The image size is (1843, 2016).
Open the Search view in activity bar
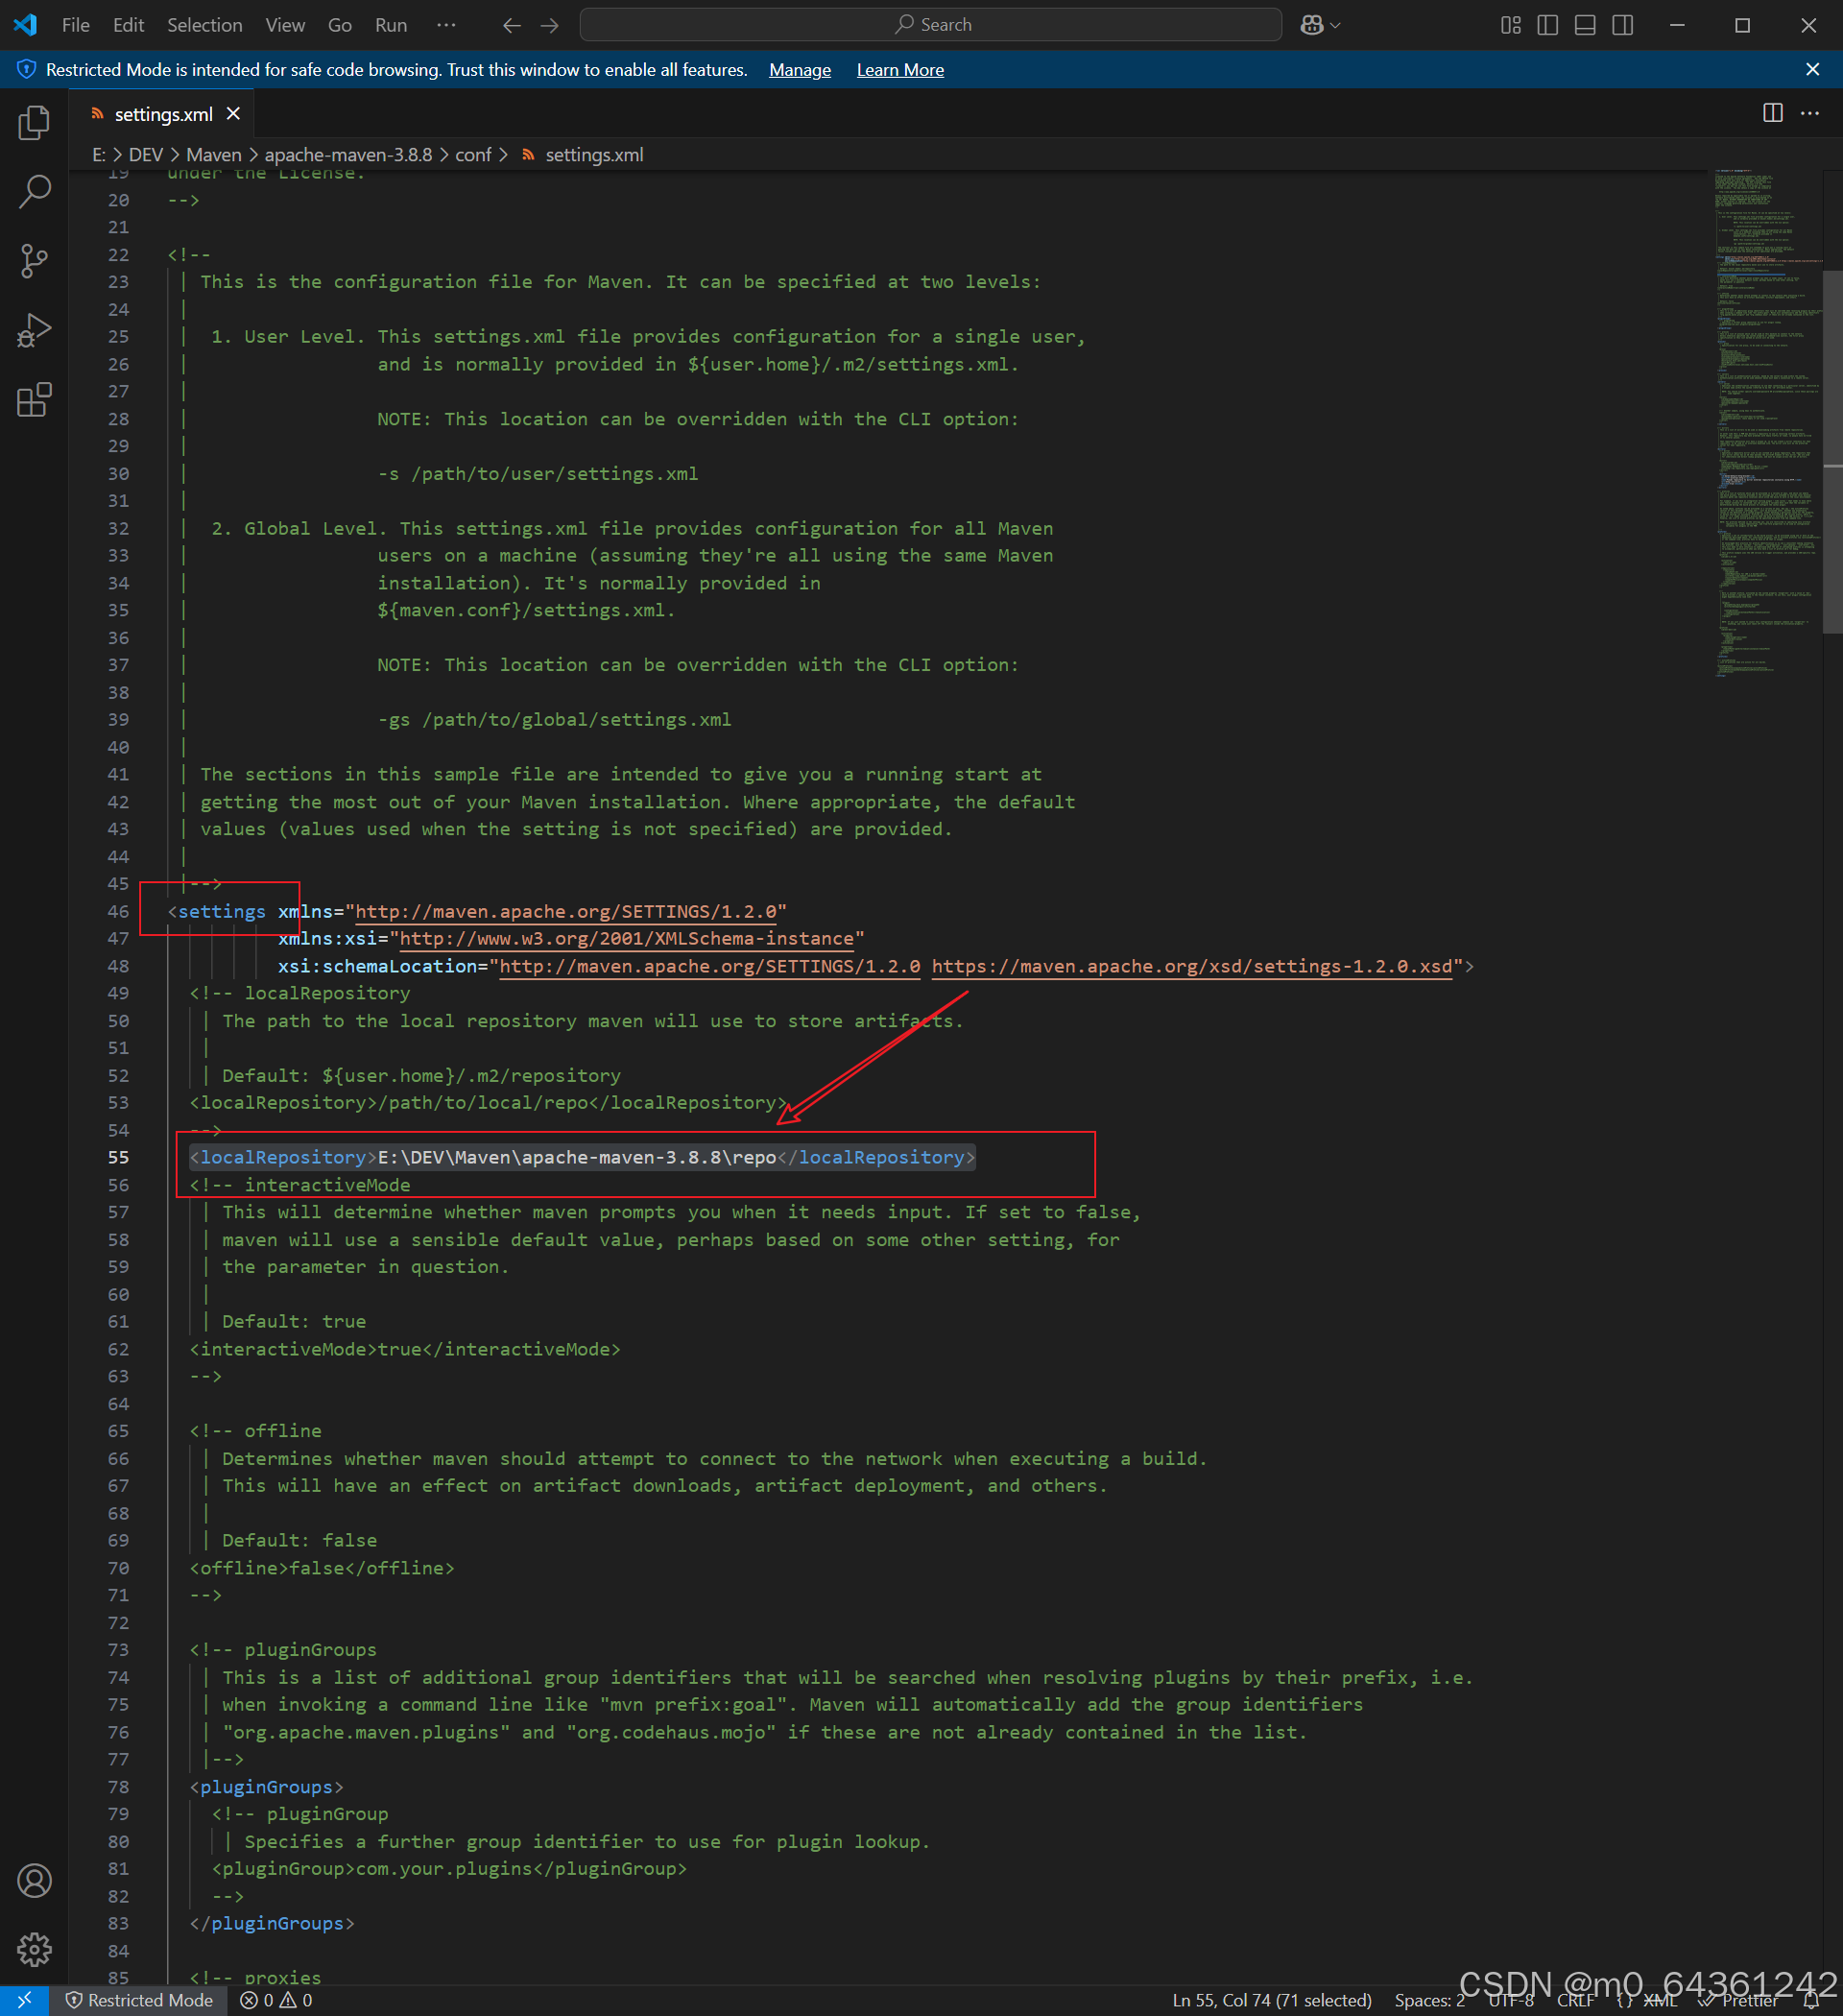[34, 191]
